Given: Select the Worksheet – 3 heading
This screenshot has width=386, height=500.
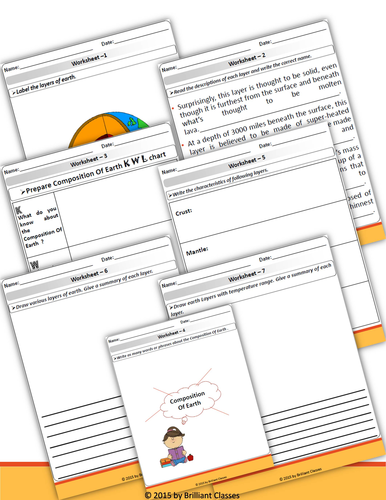Looking at the screenshot, I should pos(88,160).
